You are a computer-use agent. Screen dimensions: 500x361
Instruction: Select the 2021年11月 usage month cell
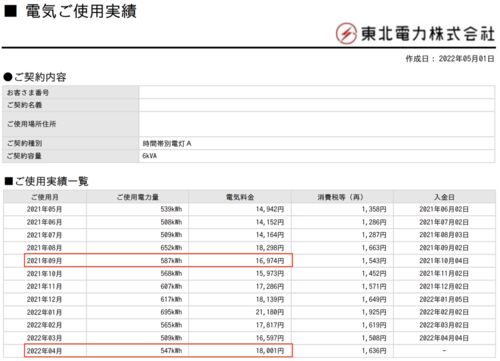point(44,287)
